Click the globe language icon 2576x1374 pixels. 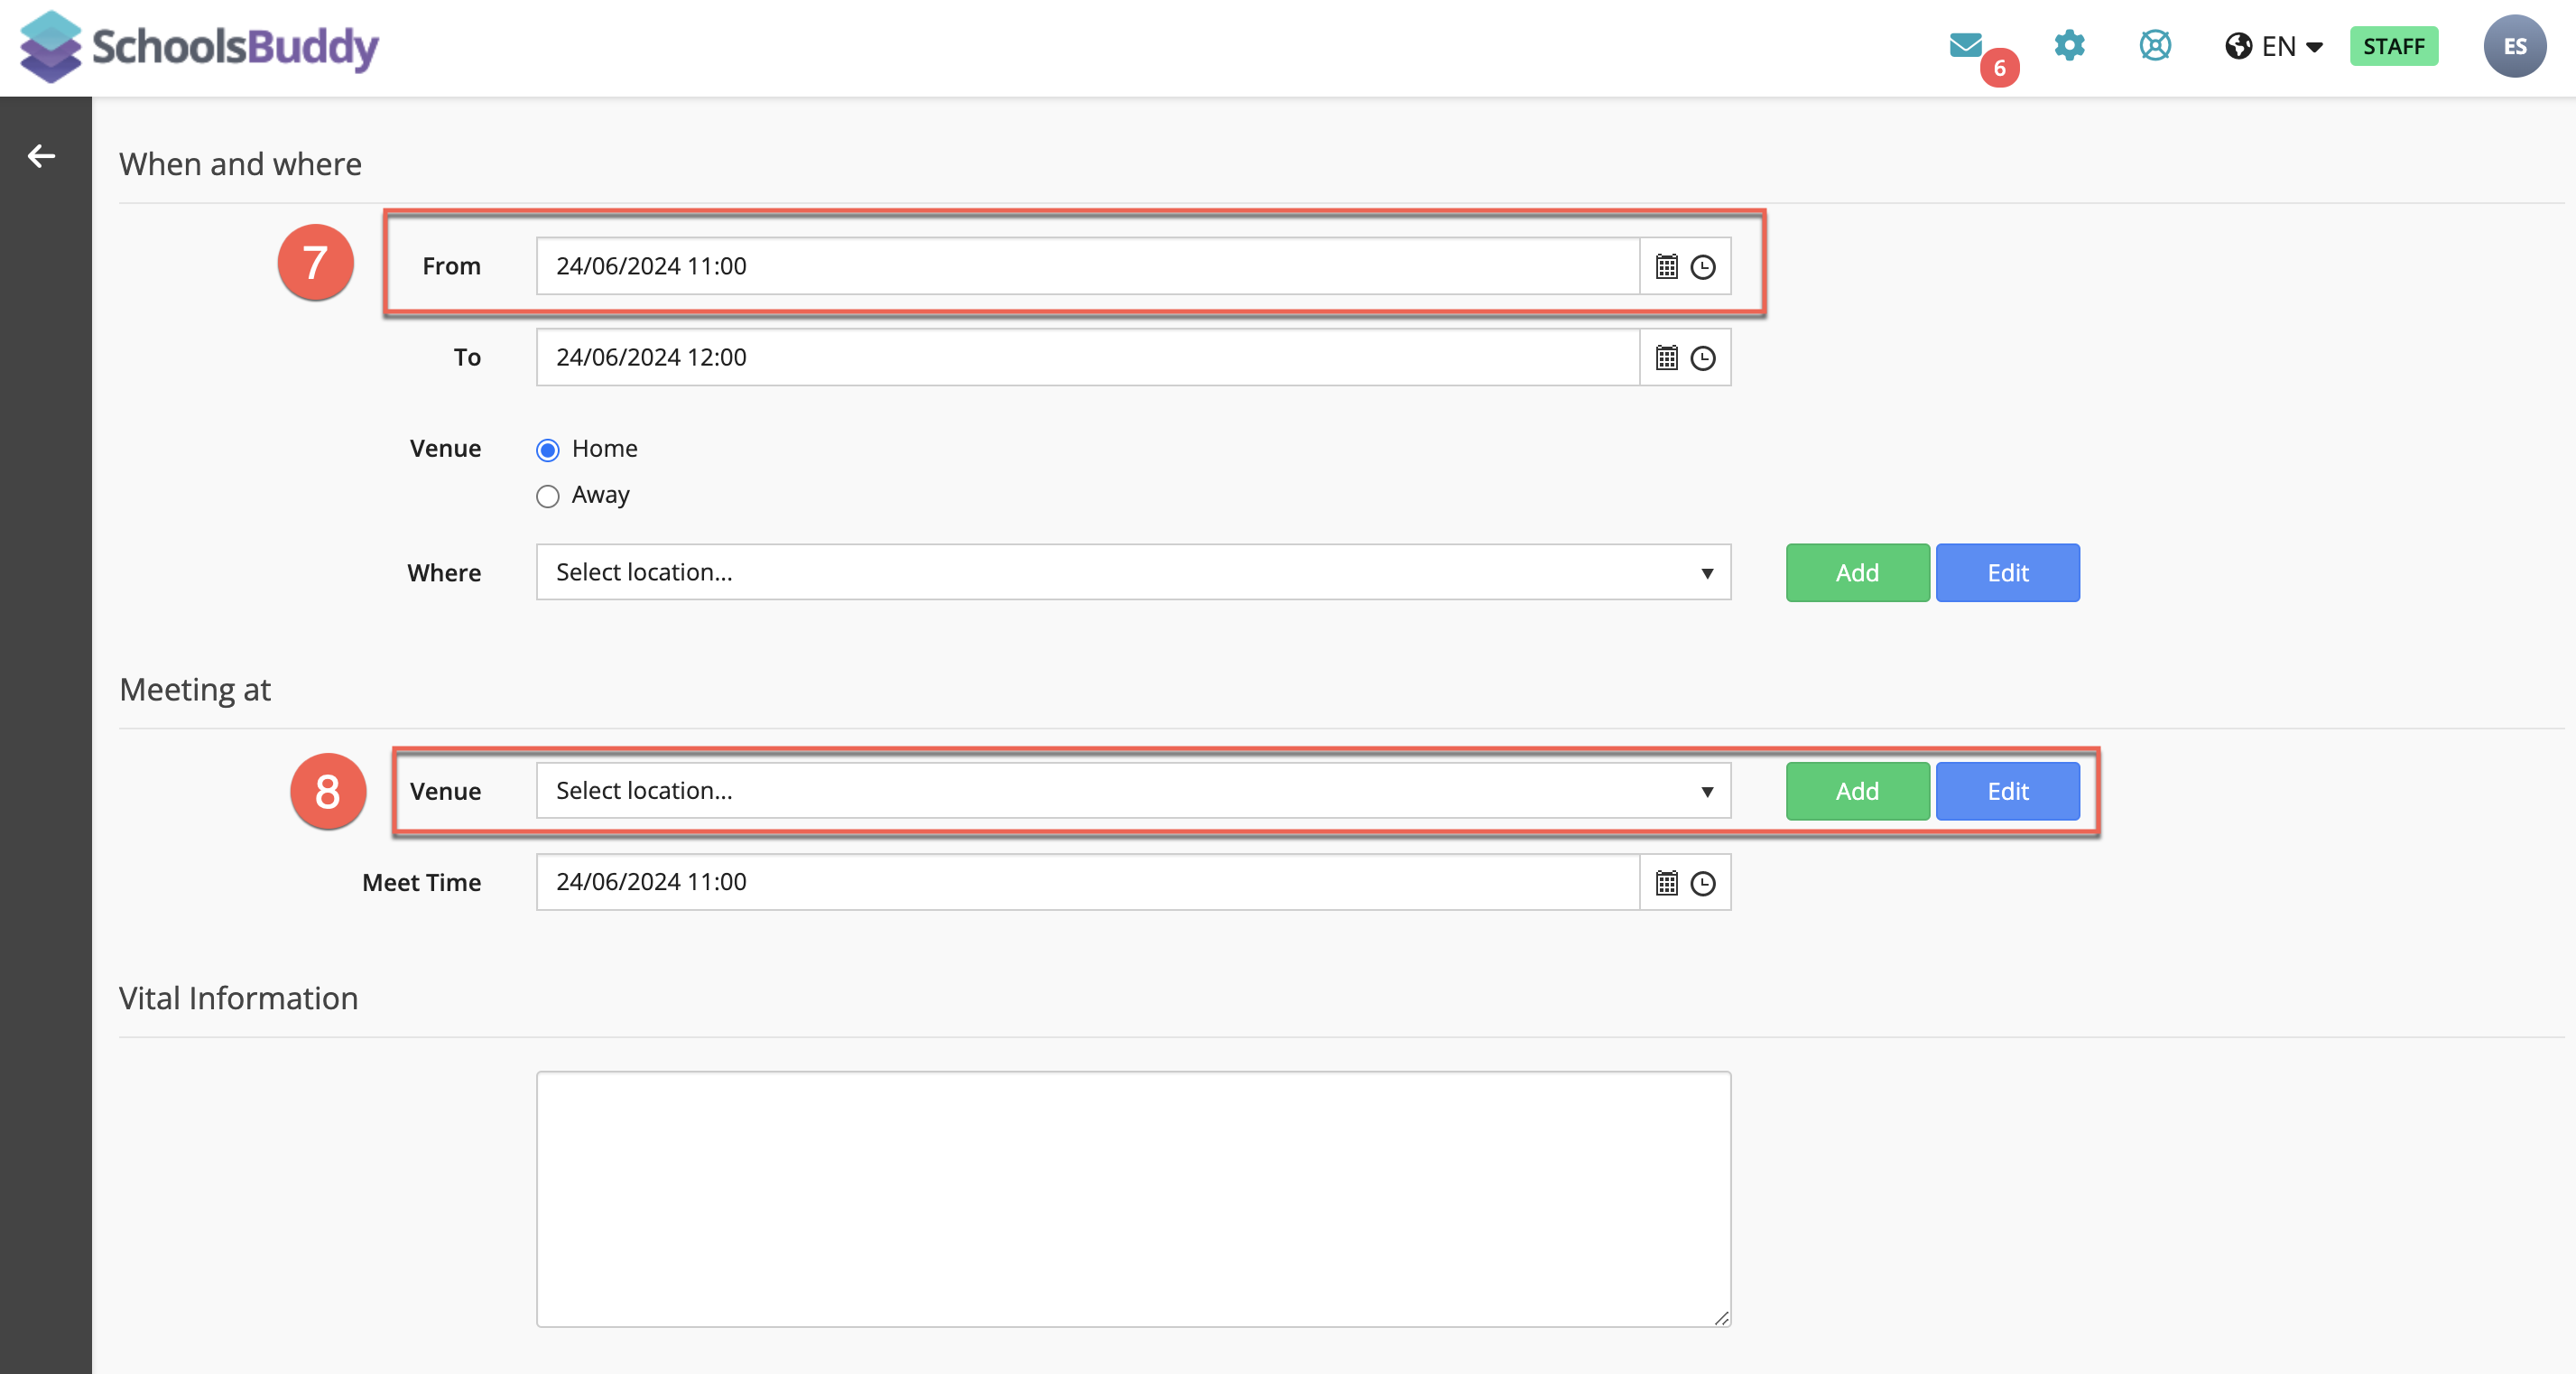click(x=2238, y=46)
